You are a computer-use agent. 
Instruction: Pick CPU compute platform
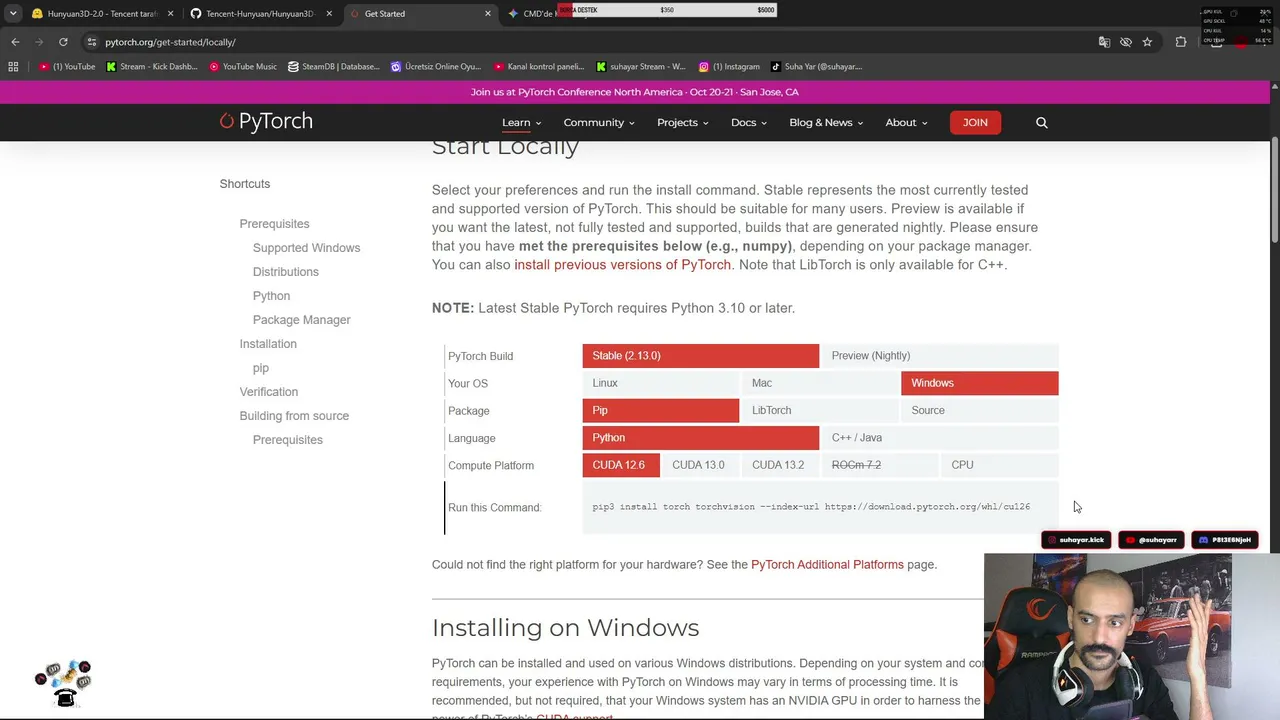[x=1000, y=465]
